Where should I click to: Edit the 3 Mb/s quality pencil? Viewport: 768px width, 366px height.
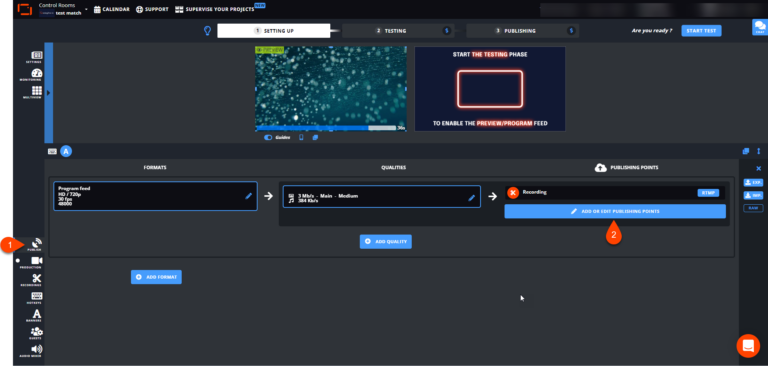pyautogui.click(x=472, y=198)
